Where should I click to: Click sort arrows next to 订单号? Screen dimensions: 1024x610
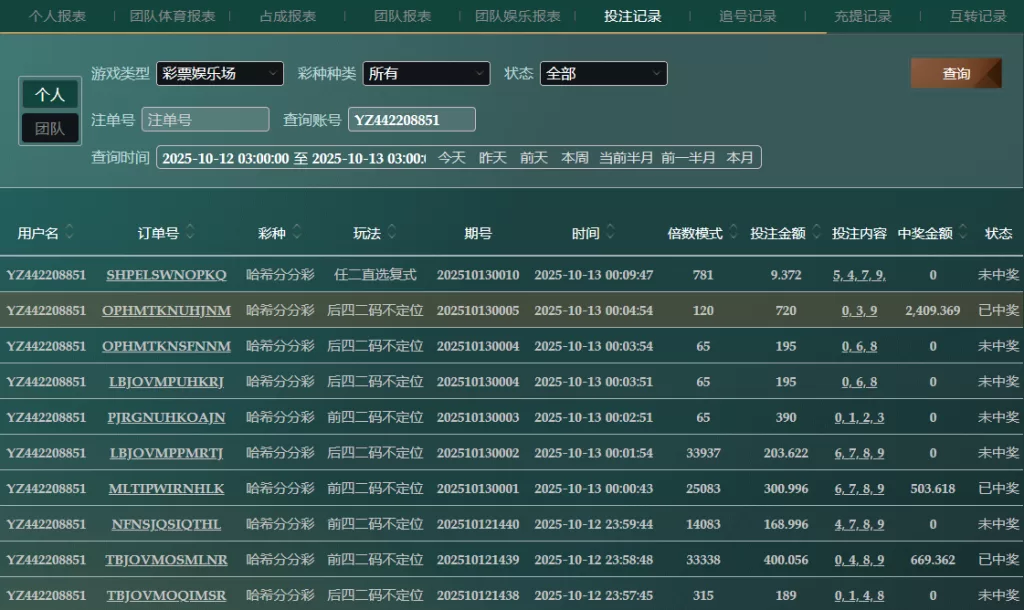190,233
